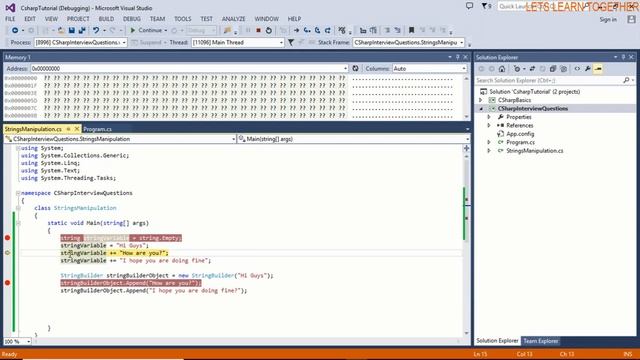Click the Find in Files icon
640x360 pixels.
[227, 30]
